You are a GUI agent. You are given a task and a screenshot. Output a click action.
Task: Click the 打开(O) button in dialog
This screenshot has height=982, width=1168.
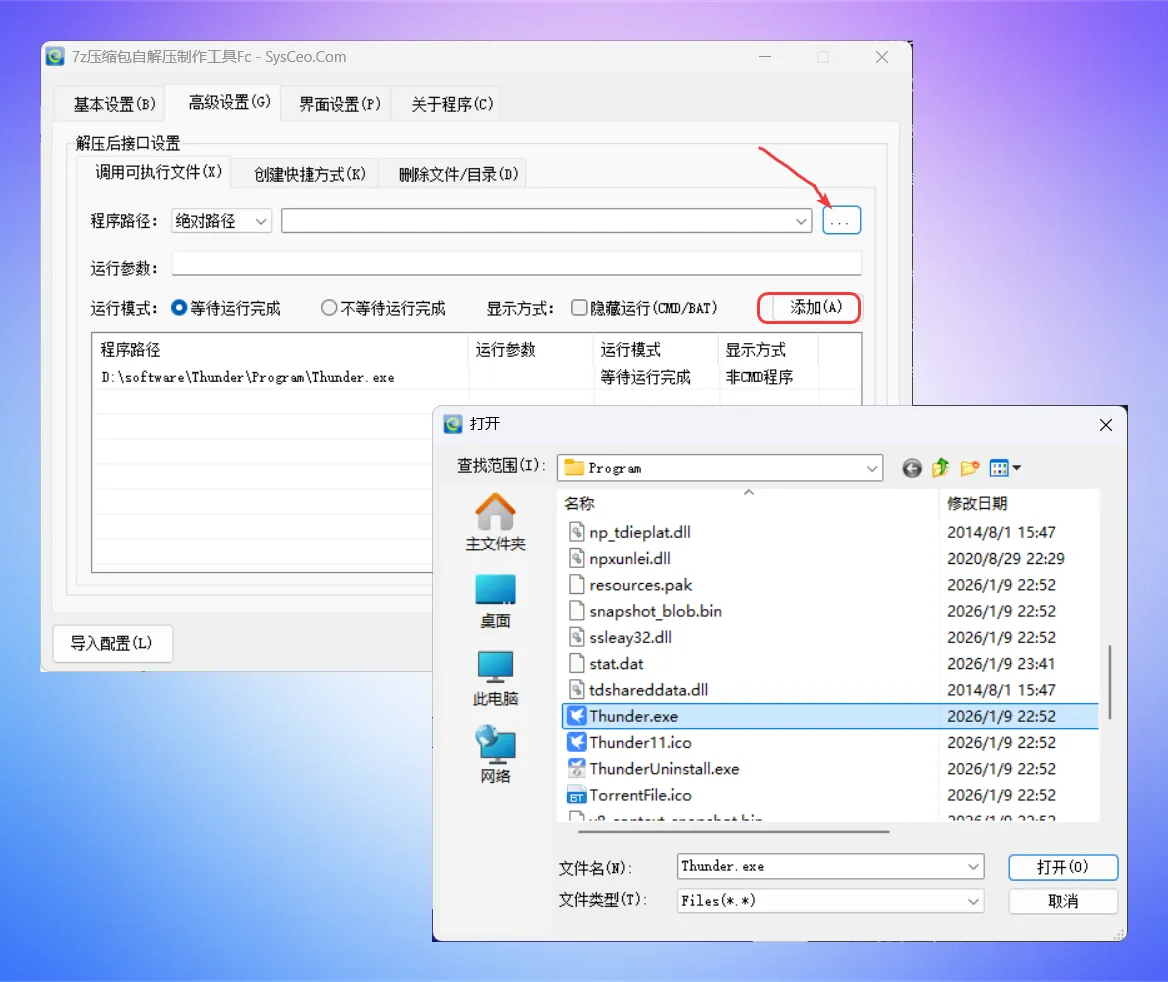[1062, 867]
